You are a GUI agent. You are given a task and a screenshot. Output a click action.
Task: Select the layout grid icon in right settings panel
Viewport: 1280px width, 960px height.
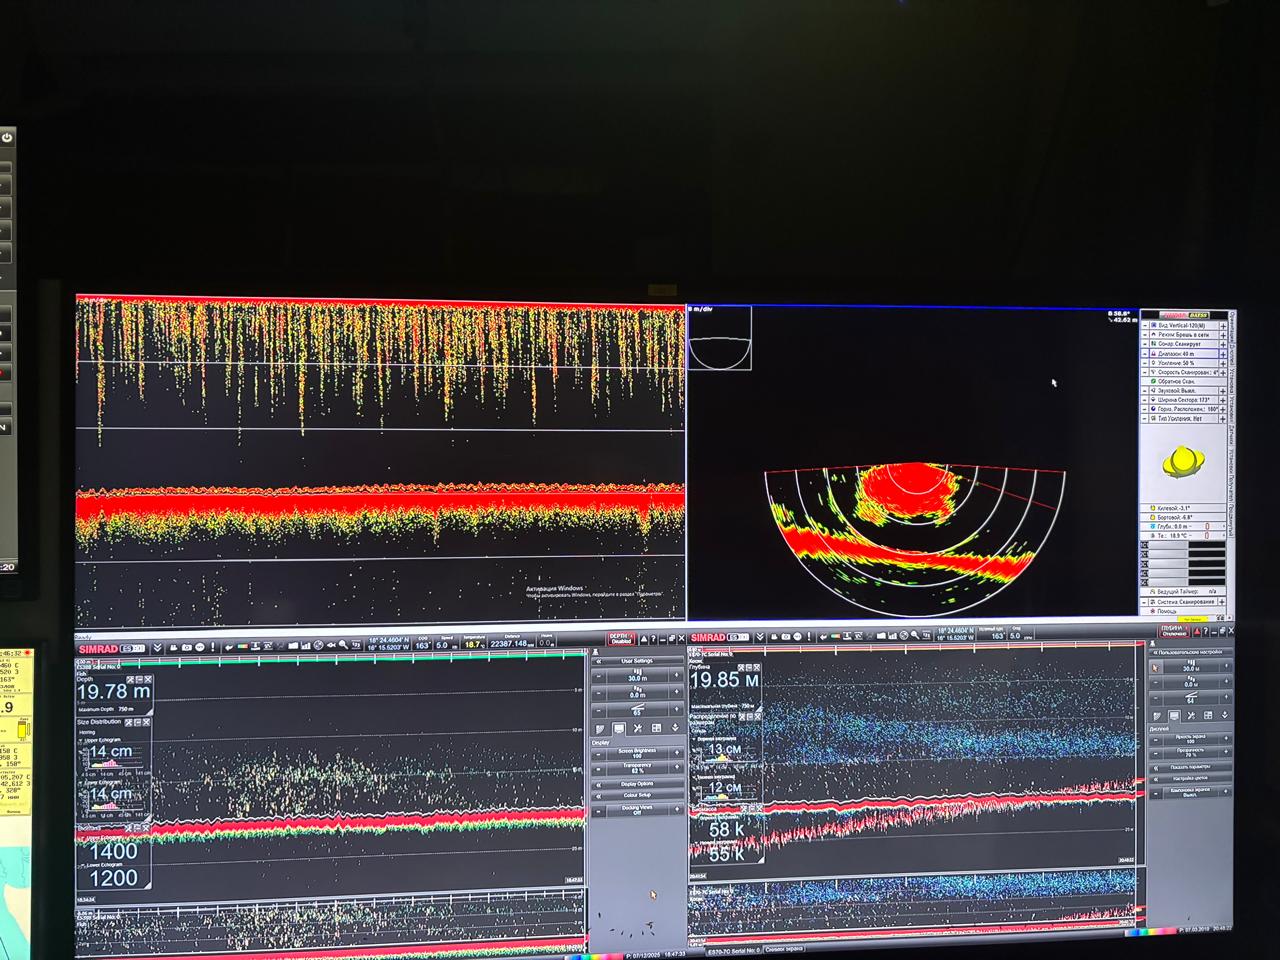(x=1209, y=715)
